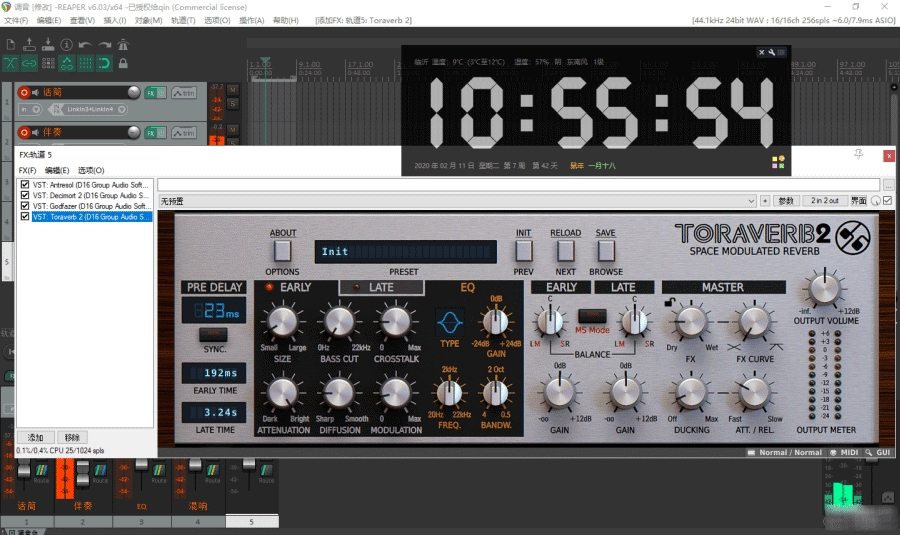The height and width of the screenshot is (535, 900).
Task: Open project settings via the info icon
Action: (67, 45)
